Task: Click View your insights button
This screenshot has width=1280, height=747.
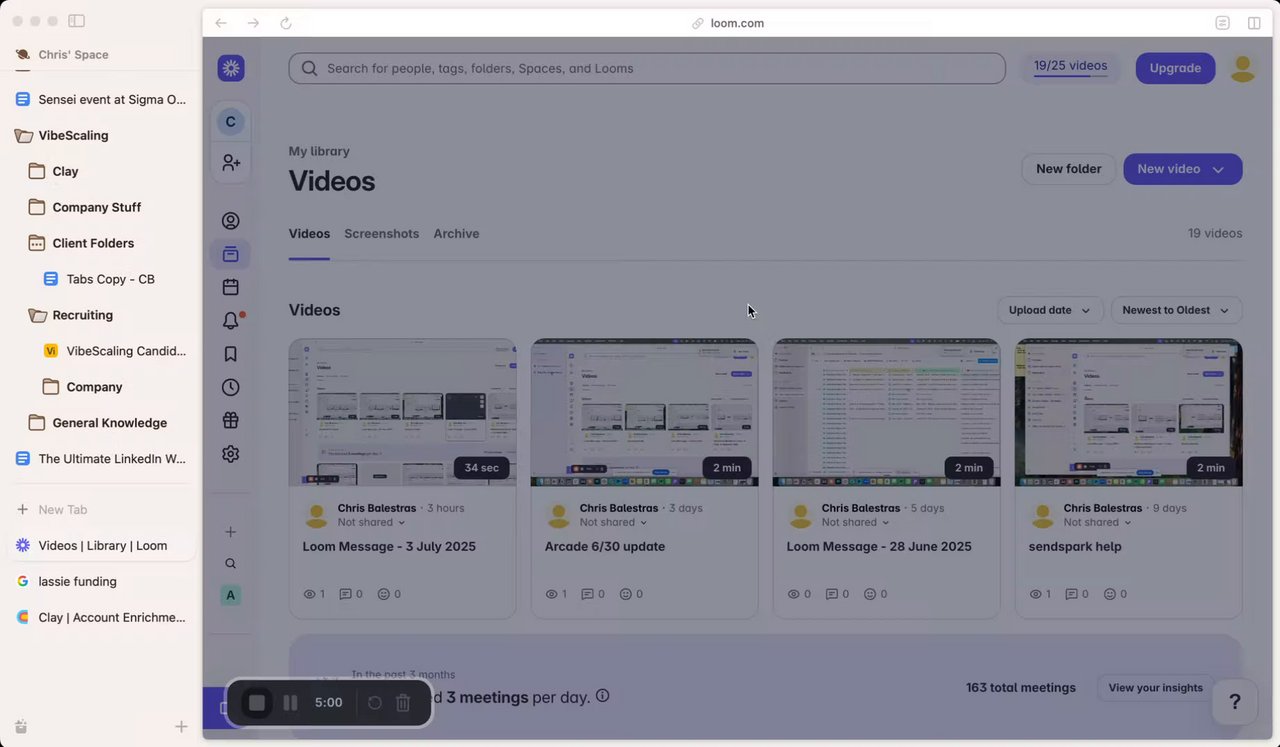Action: [1155, 688]
